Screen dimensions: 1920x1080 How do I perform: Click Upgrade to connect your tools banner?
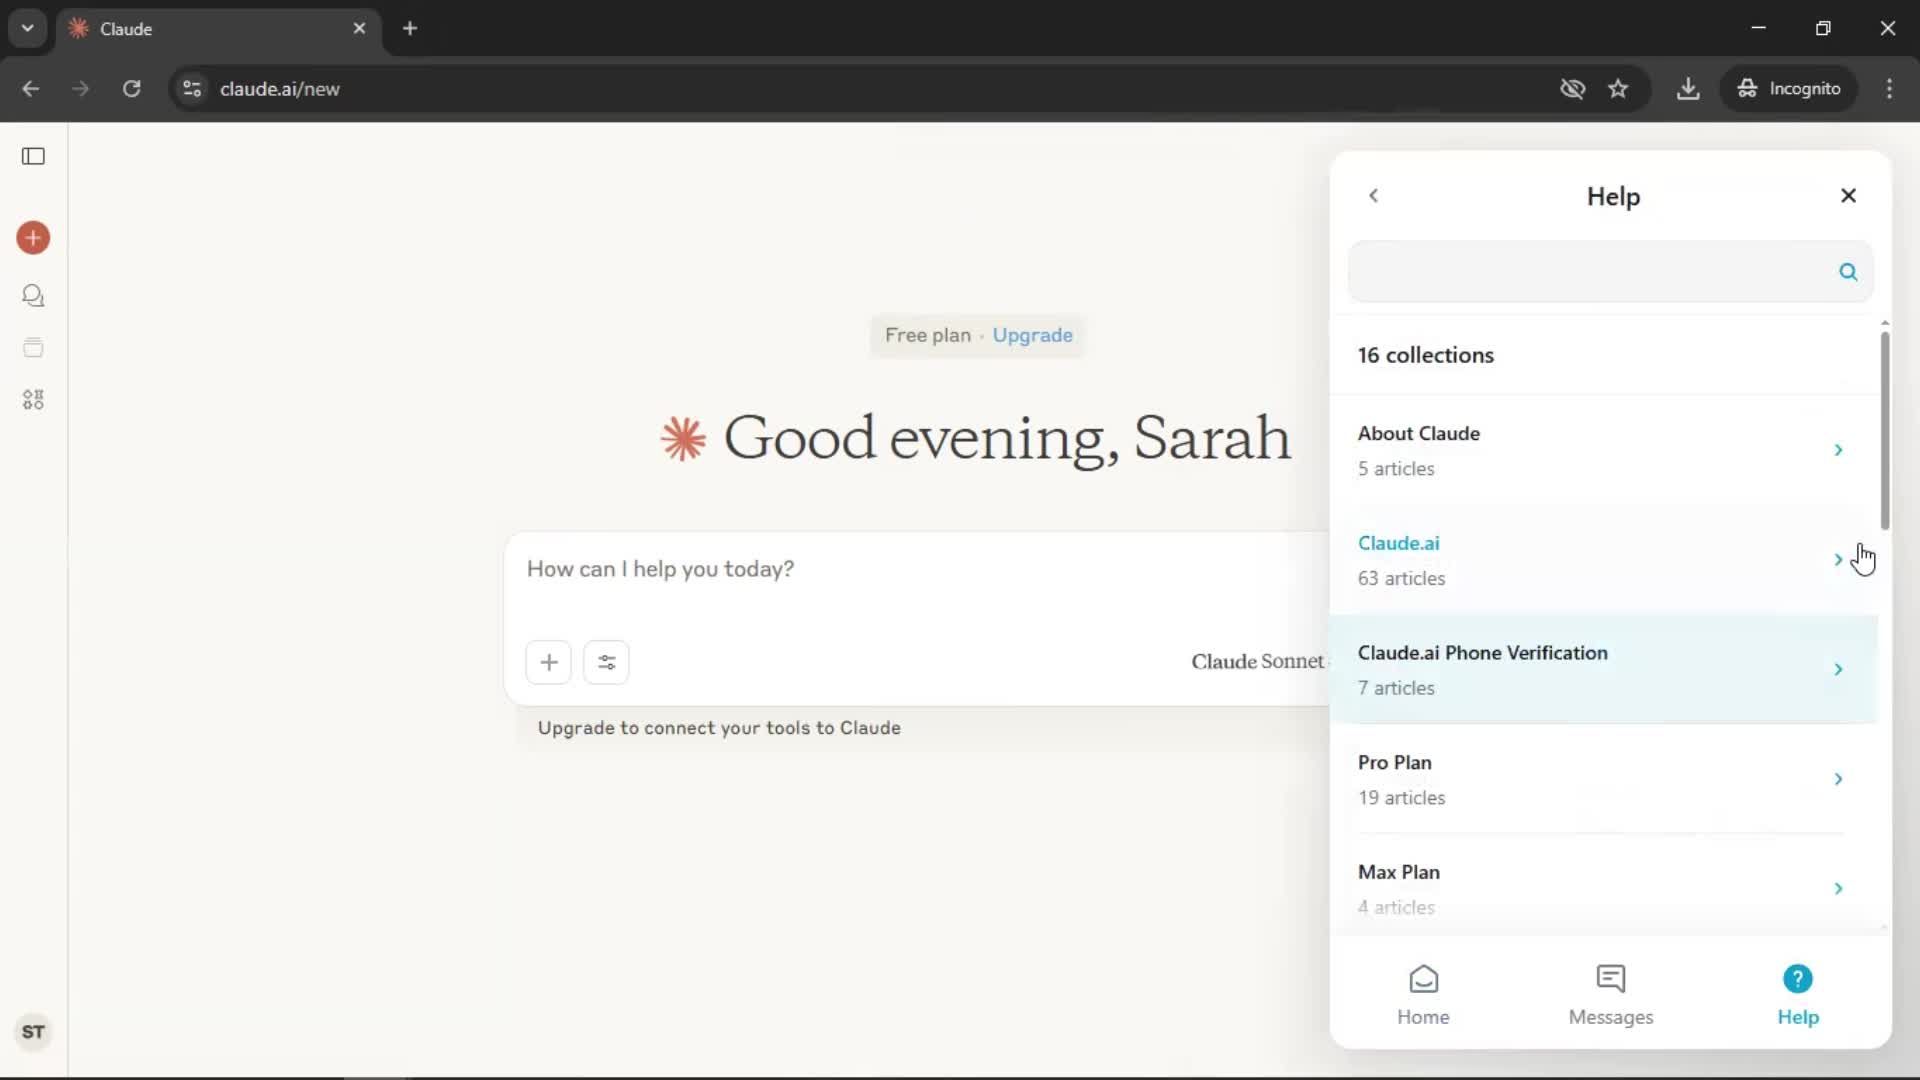719,728
